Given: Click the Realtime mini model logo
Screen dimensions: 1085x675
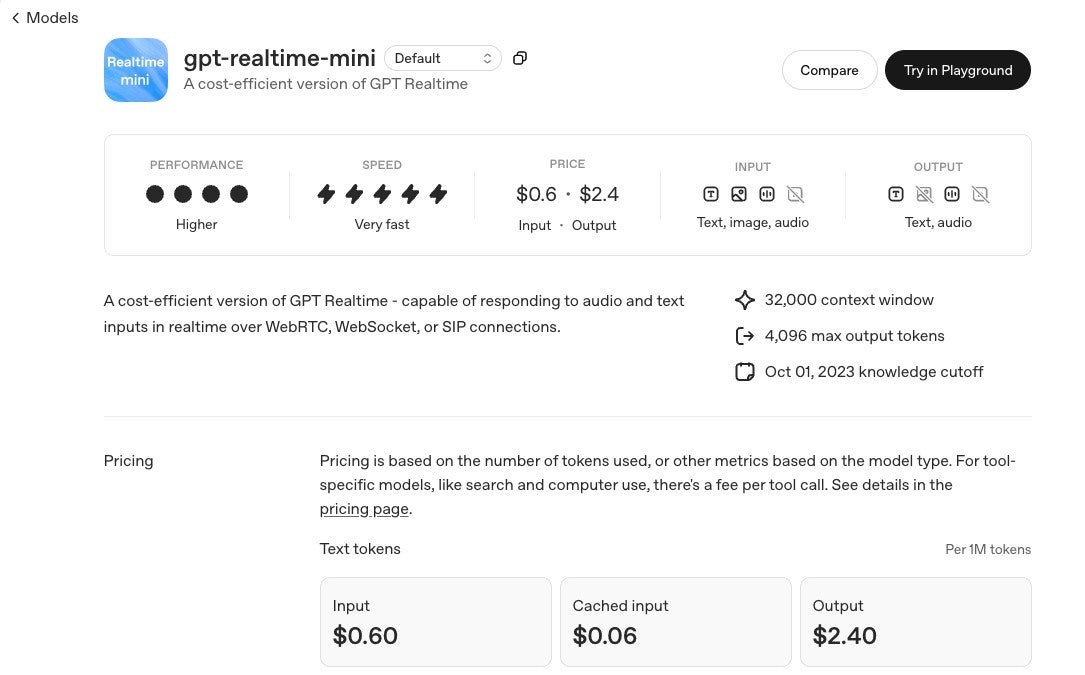Looking at the screenshot, I should [135, 70].
